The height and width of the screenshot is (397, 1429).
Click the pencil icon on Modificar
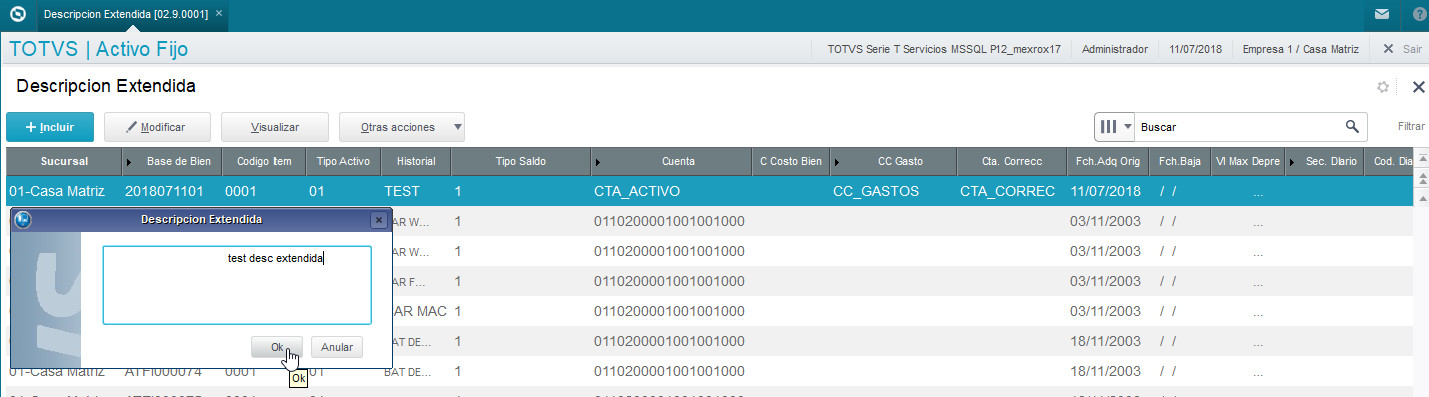(130, 128)
